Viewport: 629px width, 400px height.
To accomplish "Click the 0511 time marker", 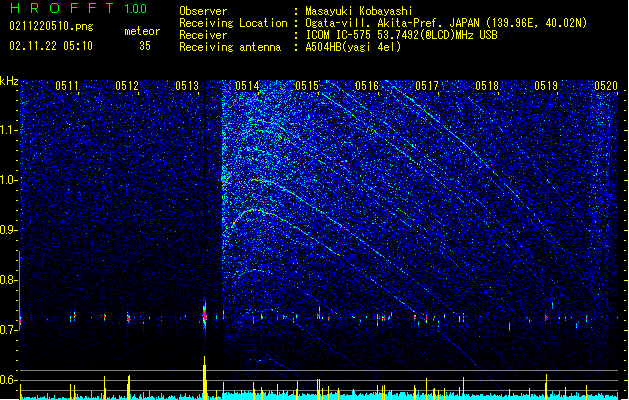I will (x=67, y=86).
